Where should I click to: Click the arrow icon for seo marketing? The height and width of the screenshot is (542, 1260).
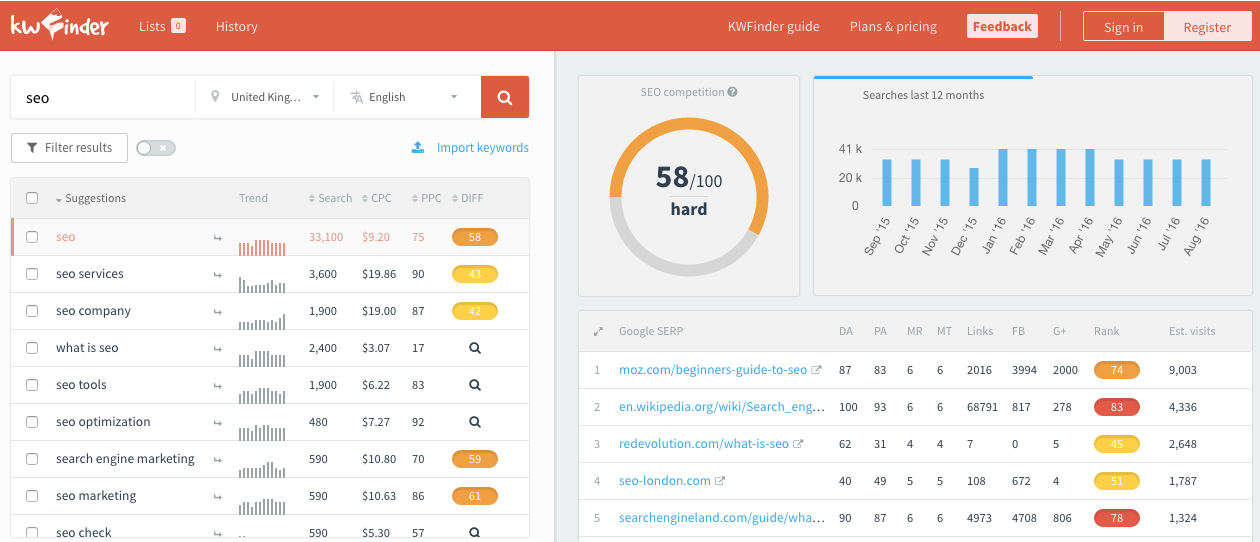(x=217, y=497)
